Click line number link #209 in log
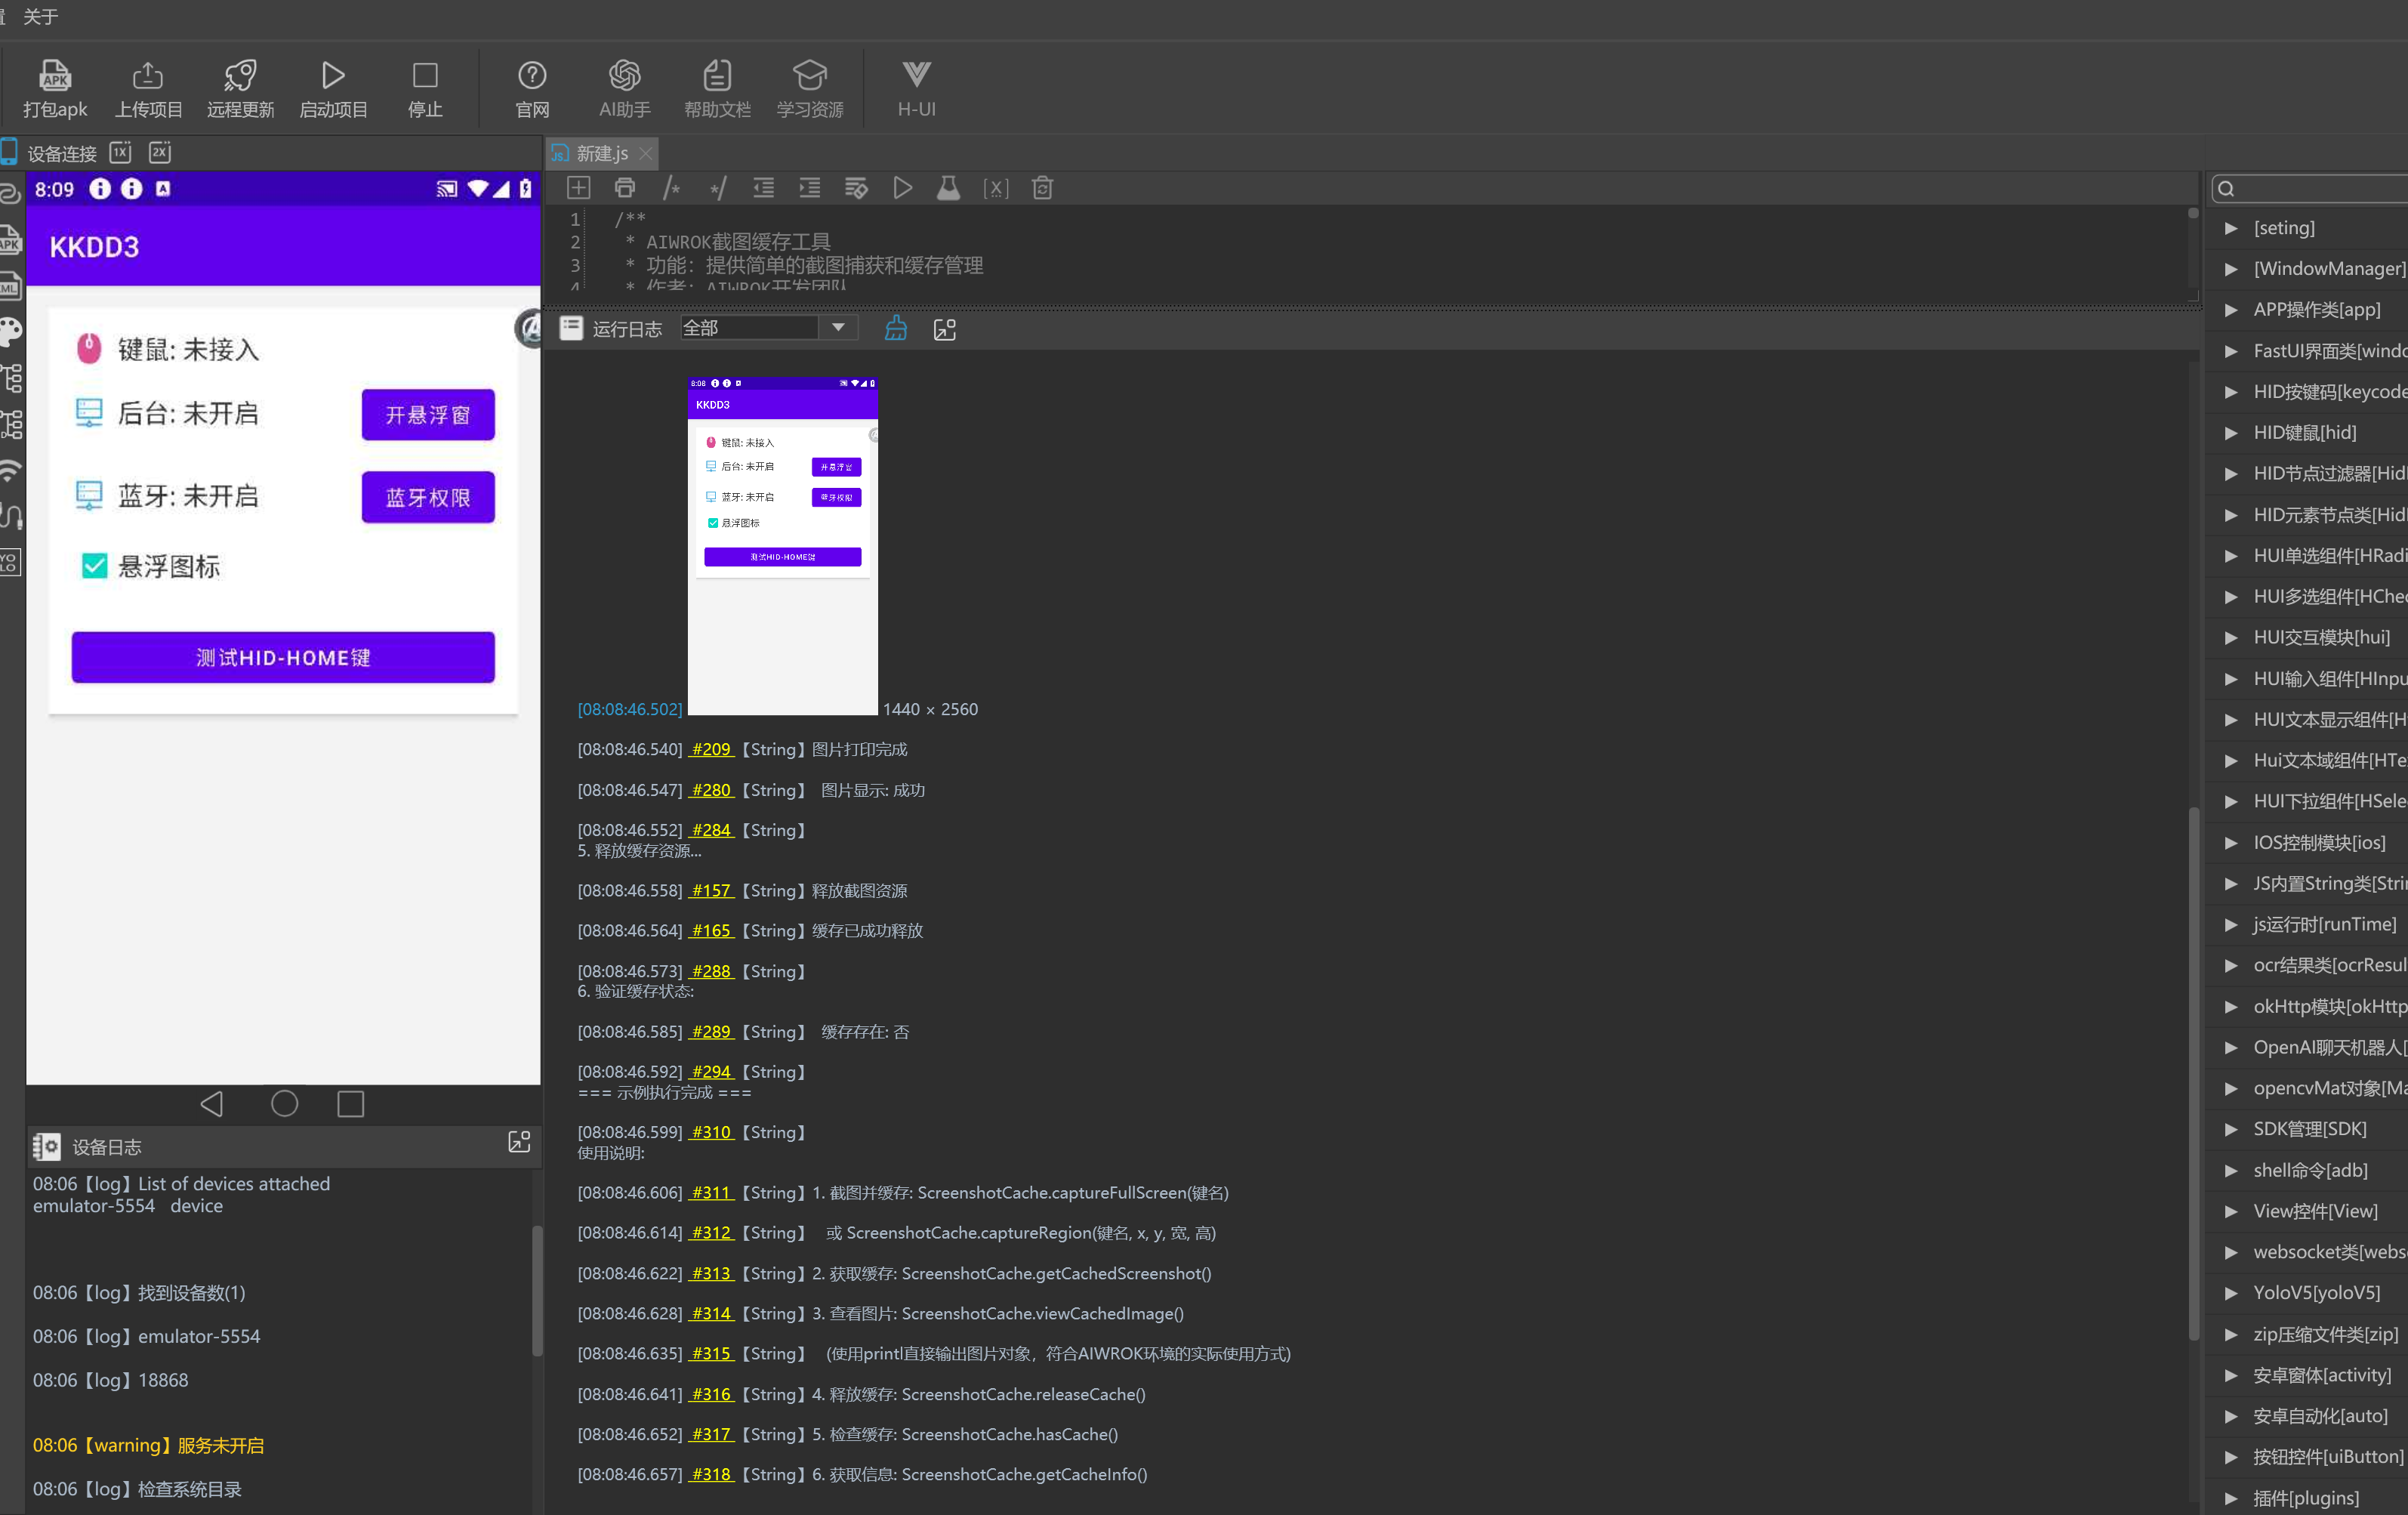 pyautogui.click(x=711, y=749)
